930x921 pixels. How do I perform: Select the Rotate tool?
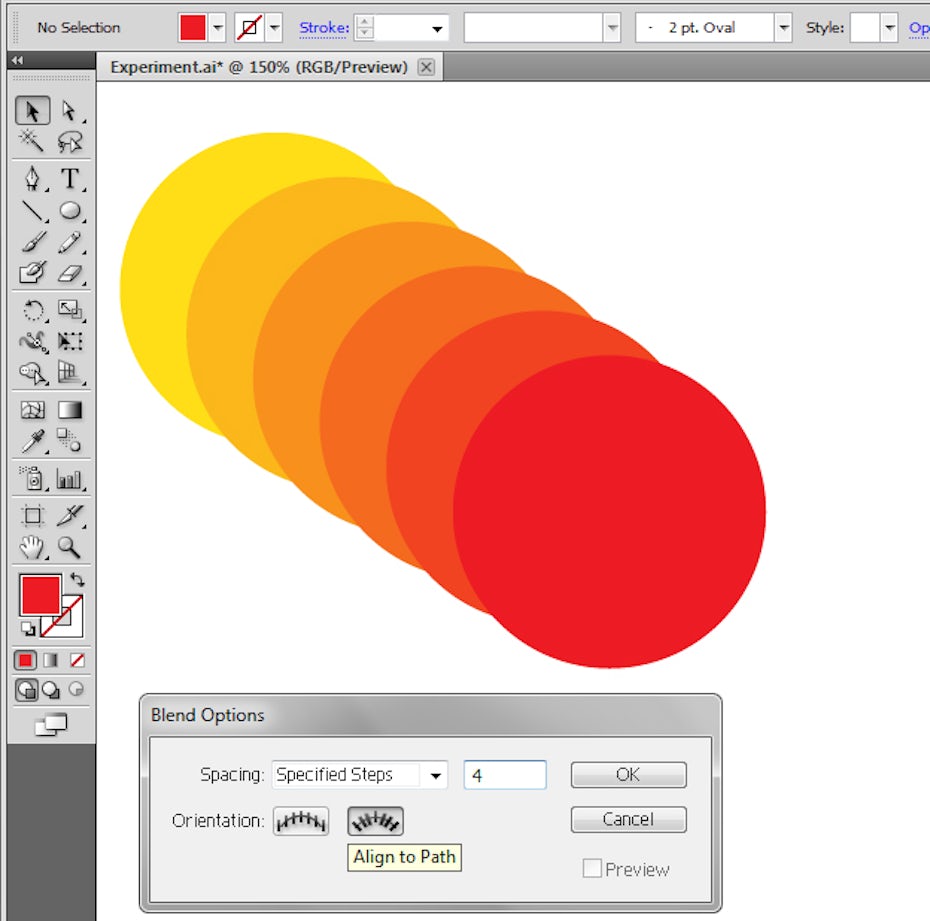(33, 310)
